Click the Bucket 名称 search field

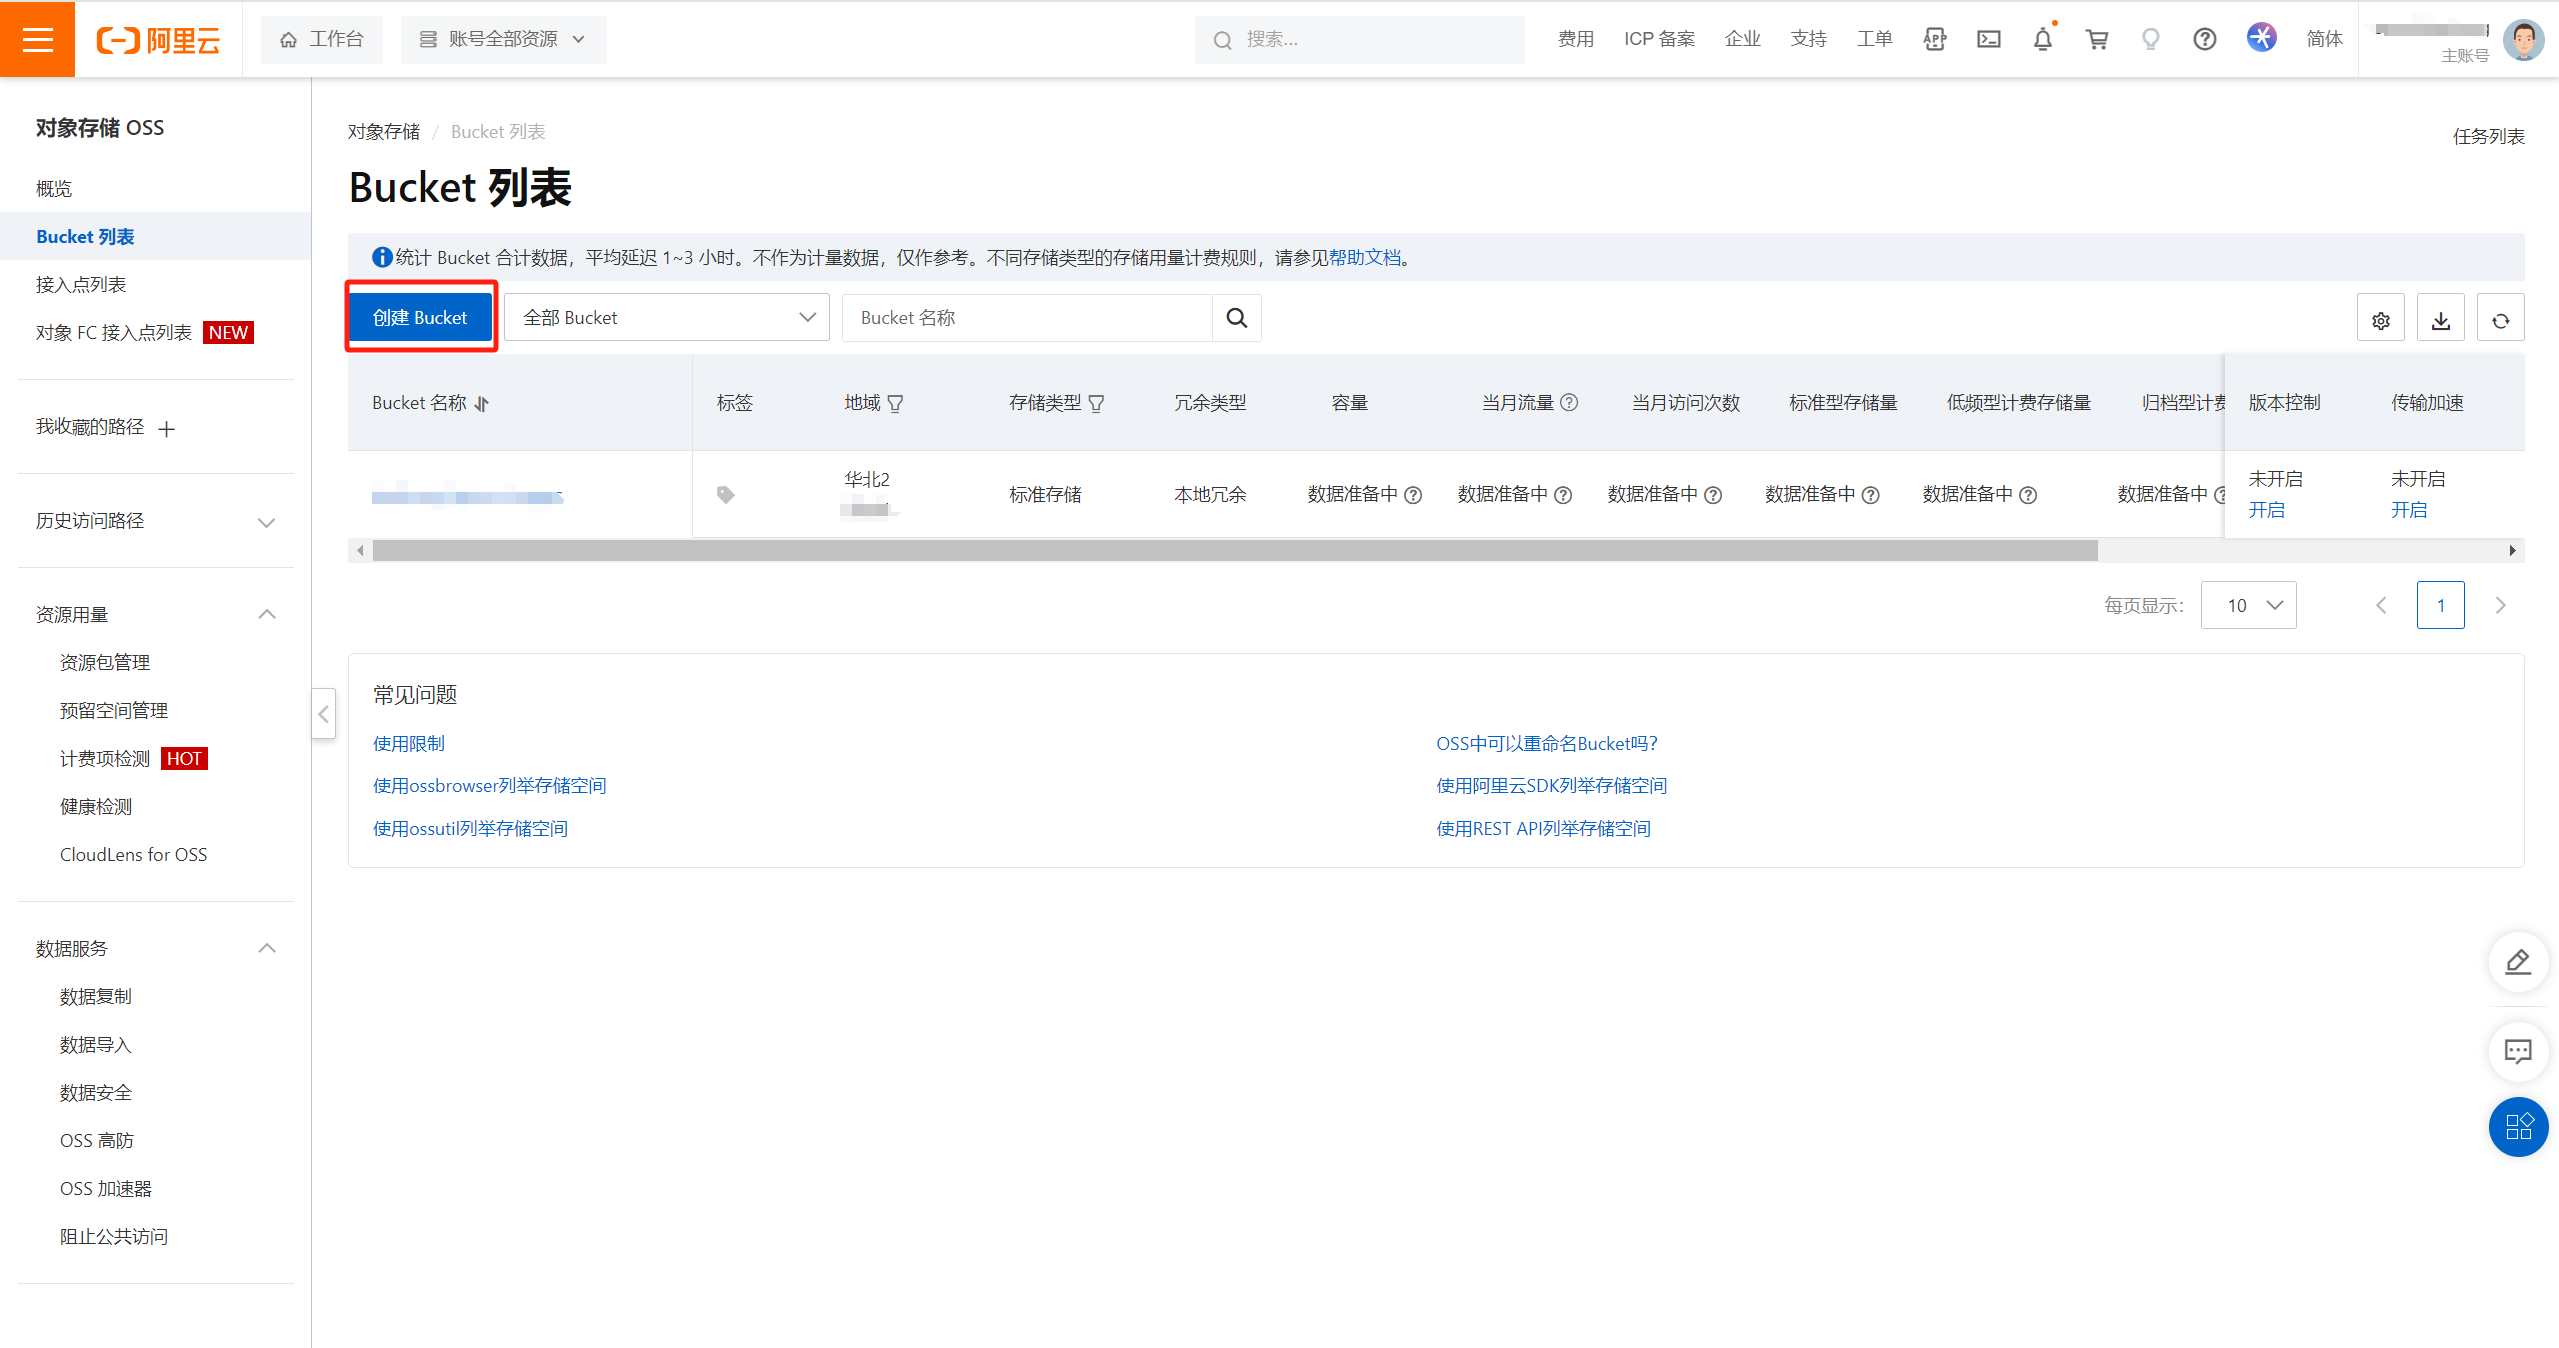[1027, 318]
